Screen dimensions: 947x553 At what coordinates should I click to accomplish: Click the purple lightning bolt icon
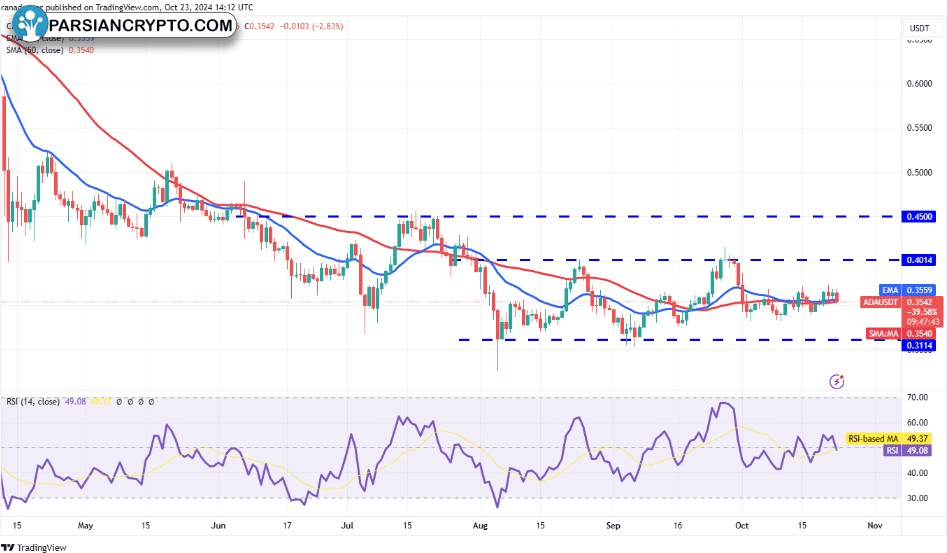(x=836, y=382)
